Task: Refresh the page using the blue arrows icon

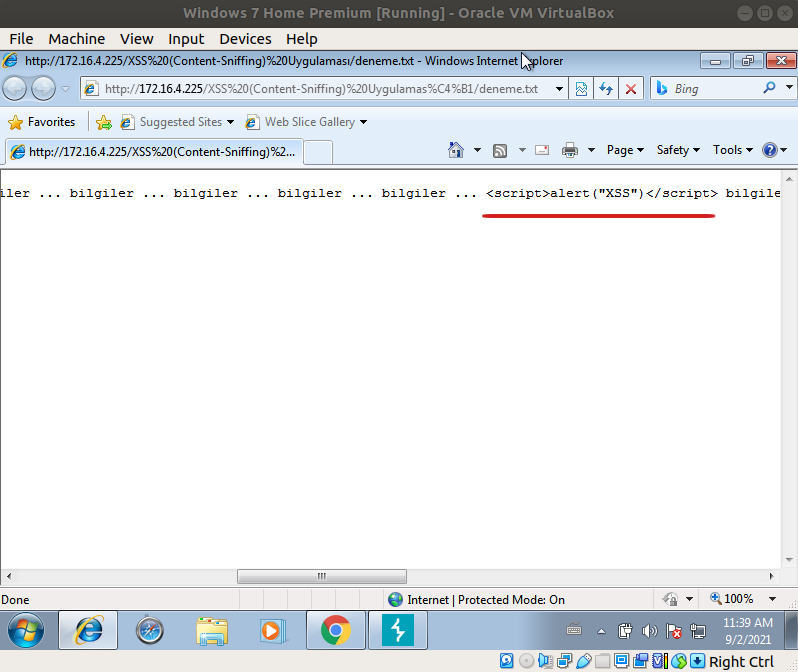Action: point(606,89)
